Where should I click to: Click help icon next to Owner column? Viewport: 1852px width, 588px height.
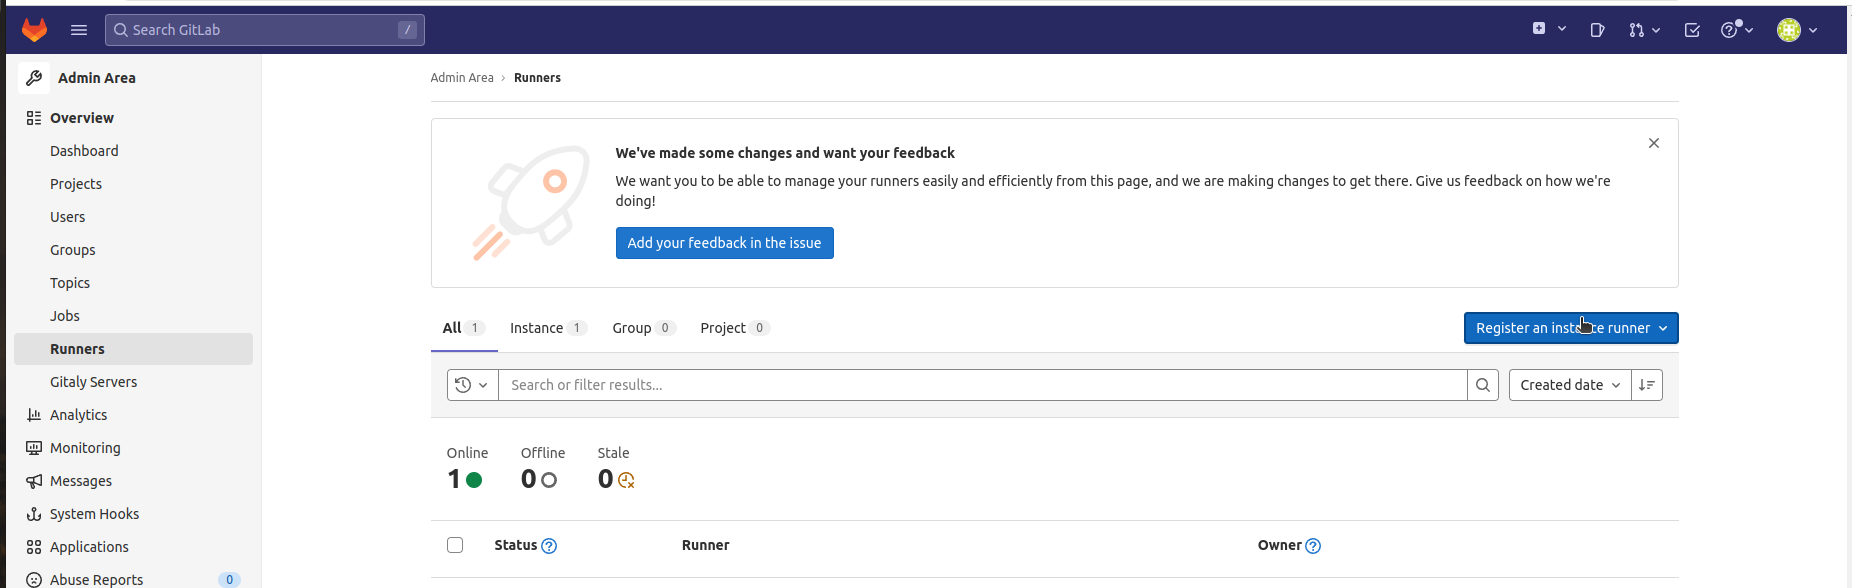(x=1313, y=546)
